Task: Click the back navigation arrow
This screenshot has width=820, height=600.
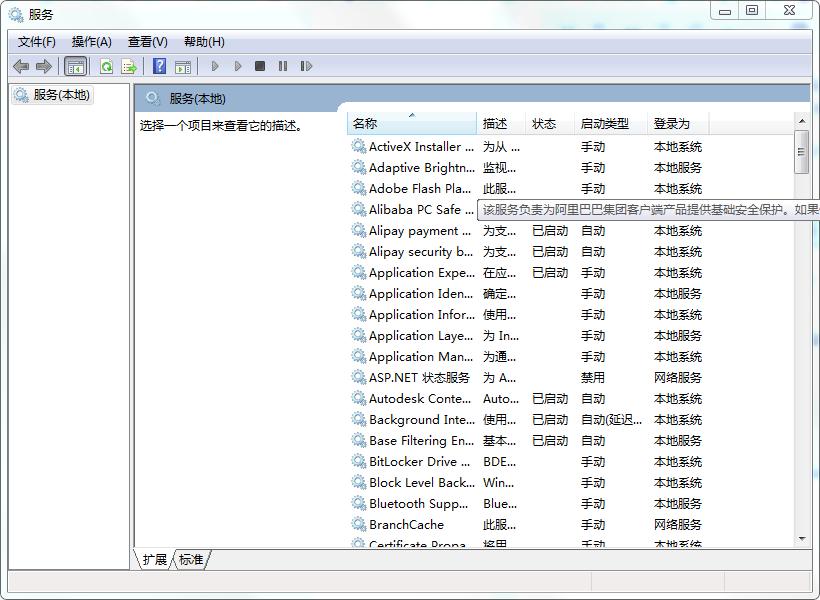Action: (21, 66)
